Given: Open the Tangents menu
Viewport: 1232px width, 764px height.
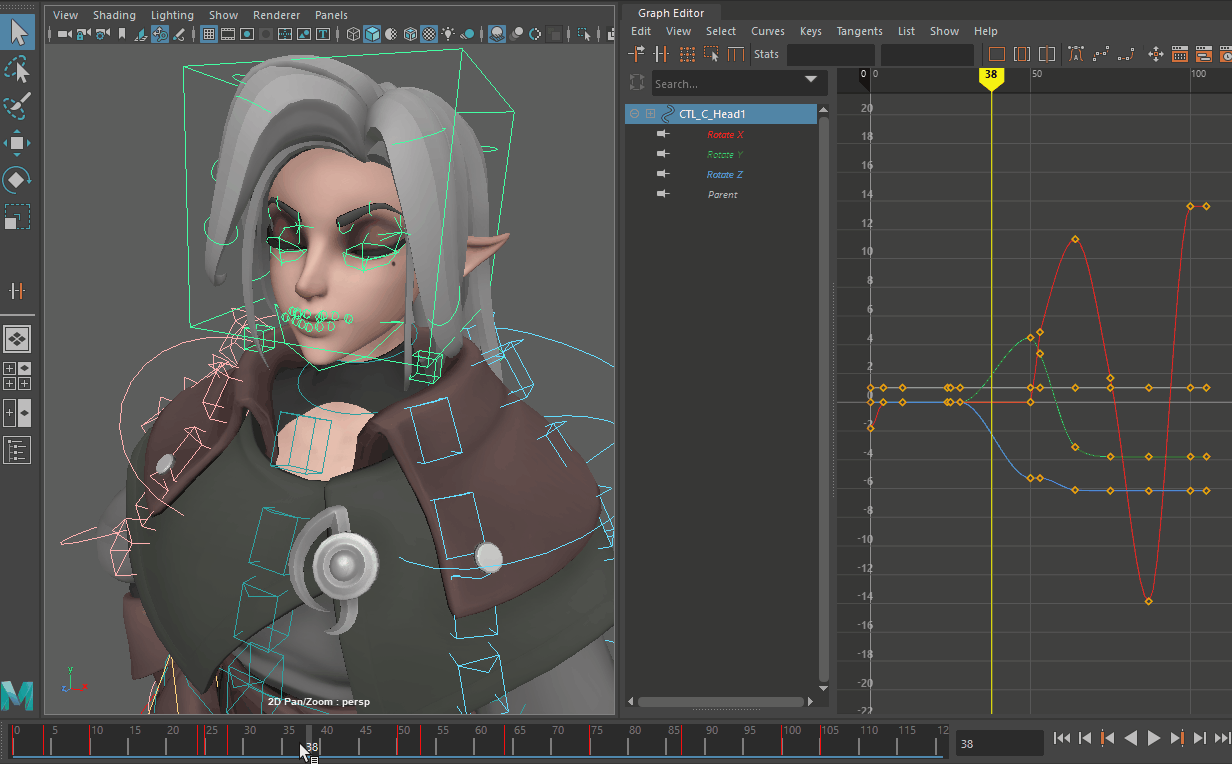Looking at the screenshot, I should pos(859,31).
